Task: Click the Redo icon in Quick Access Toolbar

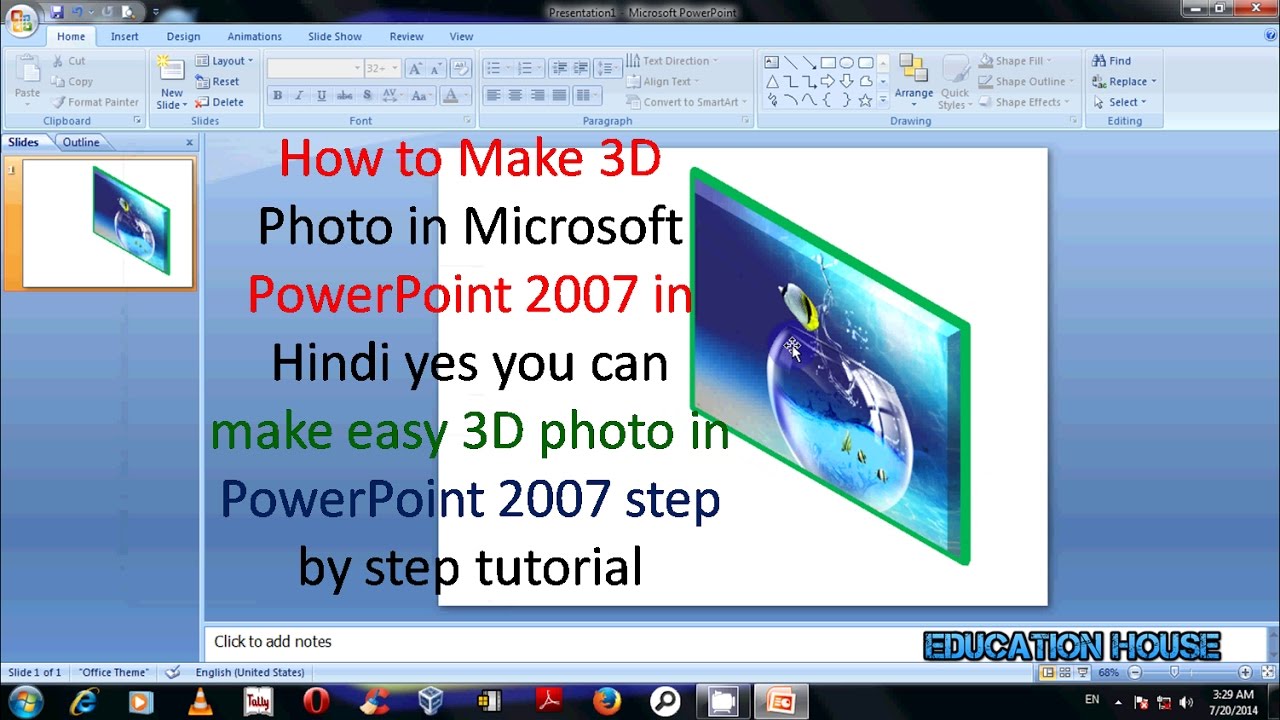Action: coord(107,12)
